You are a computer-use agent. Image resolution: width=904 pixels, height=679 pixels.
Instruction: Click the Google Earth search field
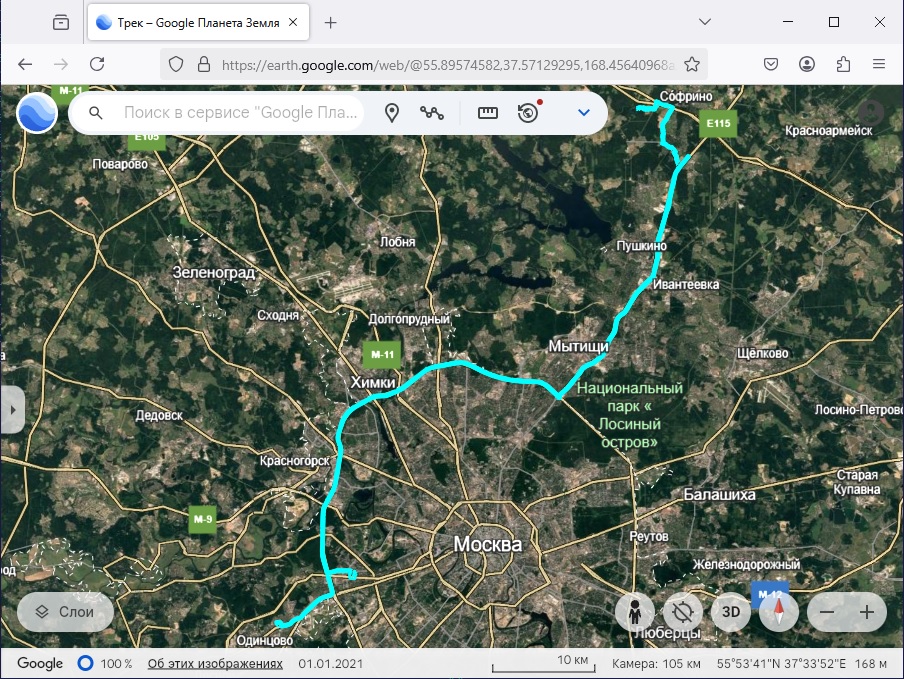(240, 113)
